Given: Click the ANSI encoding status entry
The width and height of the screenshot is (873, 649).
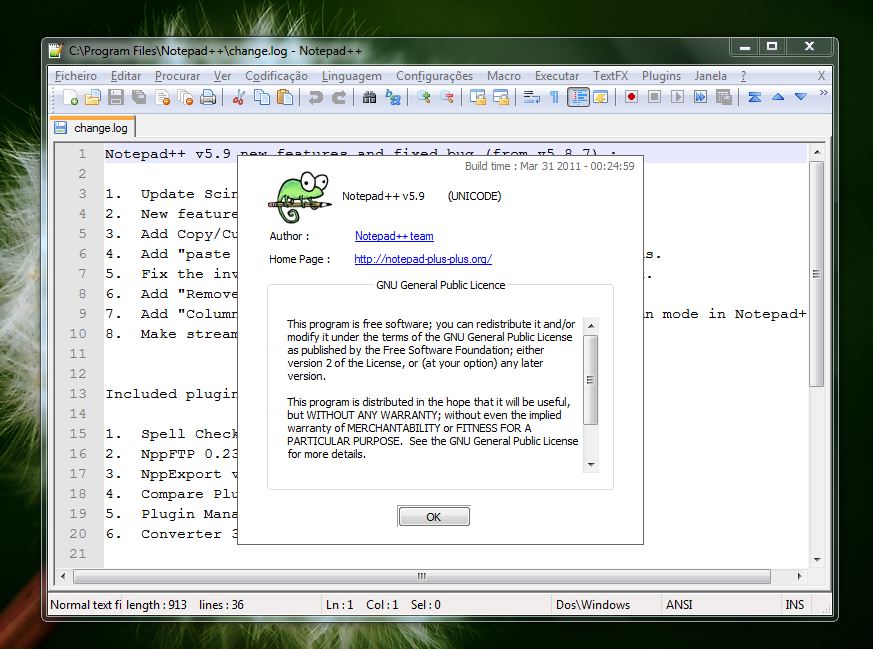Looking at the screenshot, I should click(679, 605).
